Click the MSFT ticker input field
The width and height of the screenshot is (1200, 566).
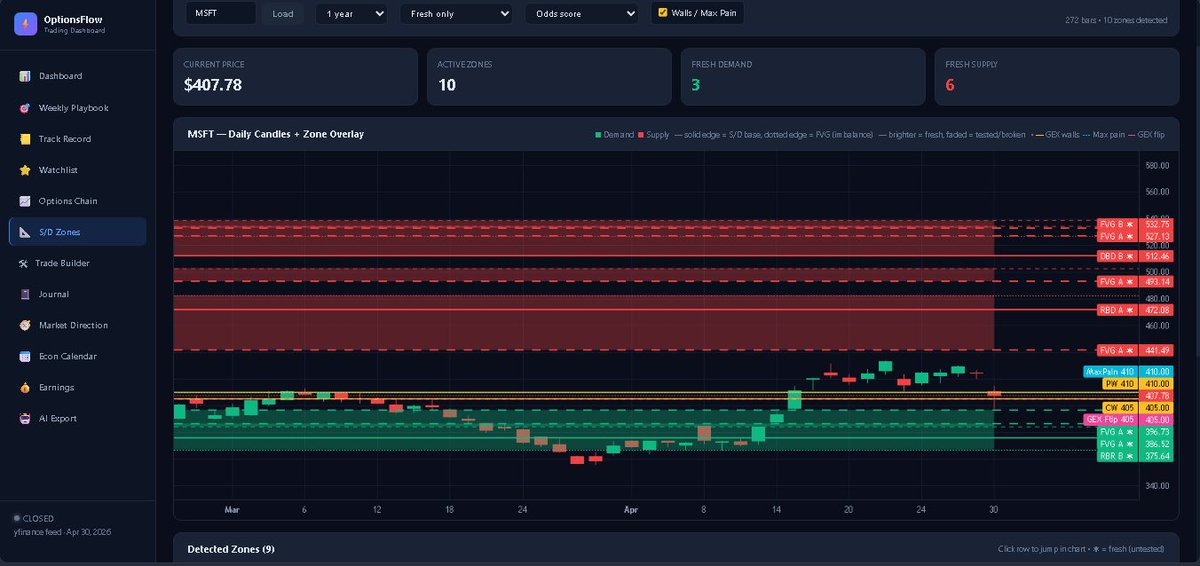point(221,13)
